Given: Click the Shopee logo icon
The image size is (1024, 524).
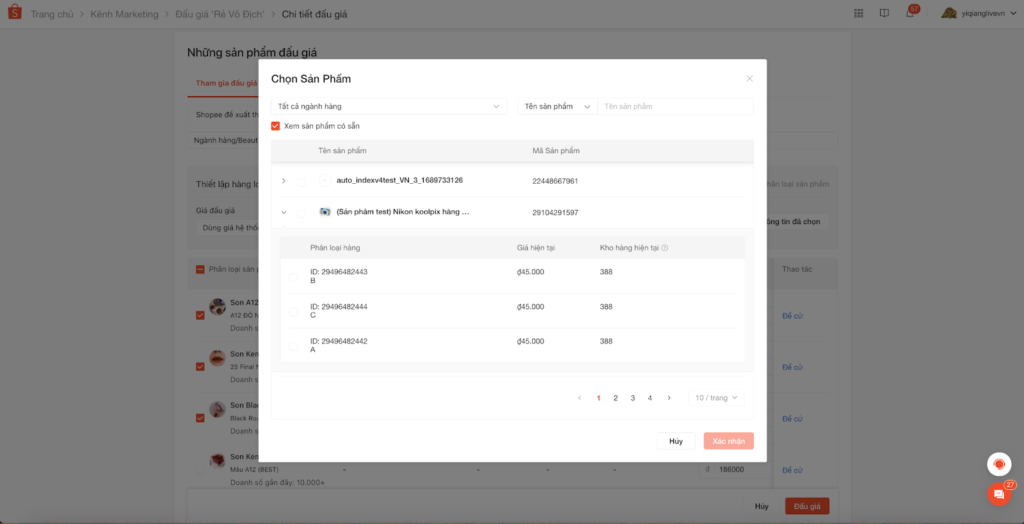Looking at the screenshot, I should pos(15,14).
